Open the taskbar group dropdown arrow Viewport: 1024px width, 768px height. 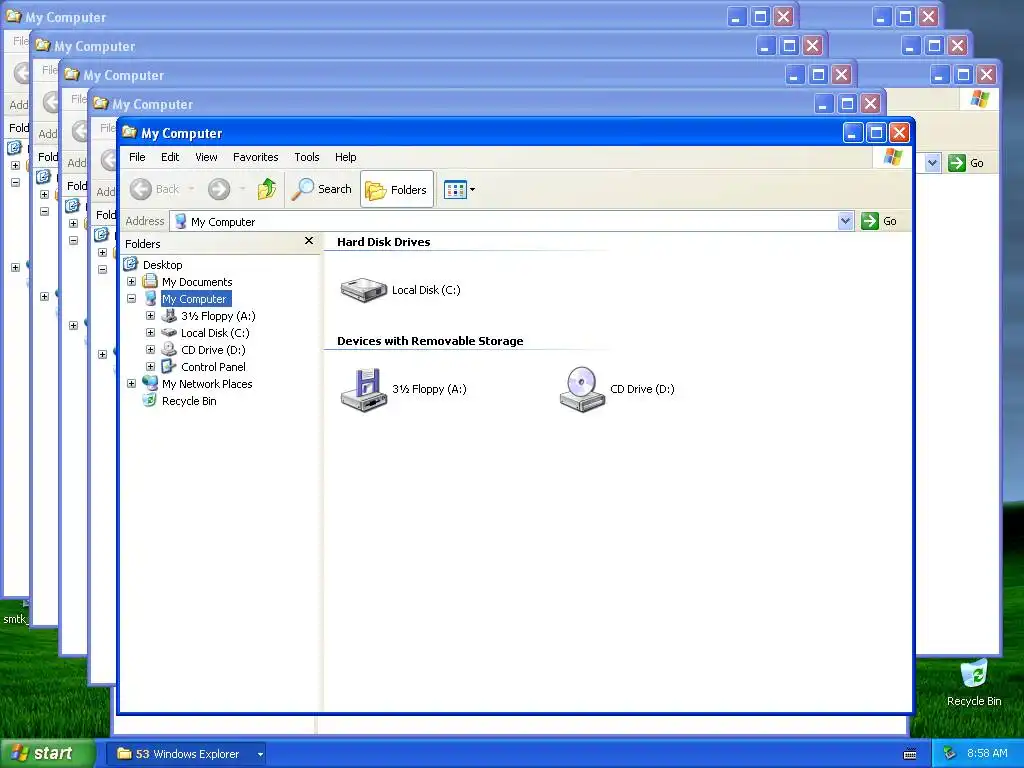(x=260, y=754)
